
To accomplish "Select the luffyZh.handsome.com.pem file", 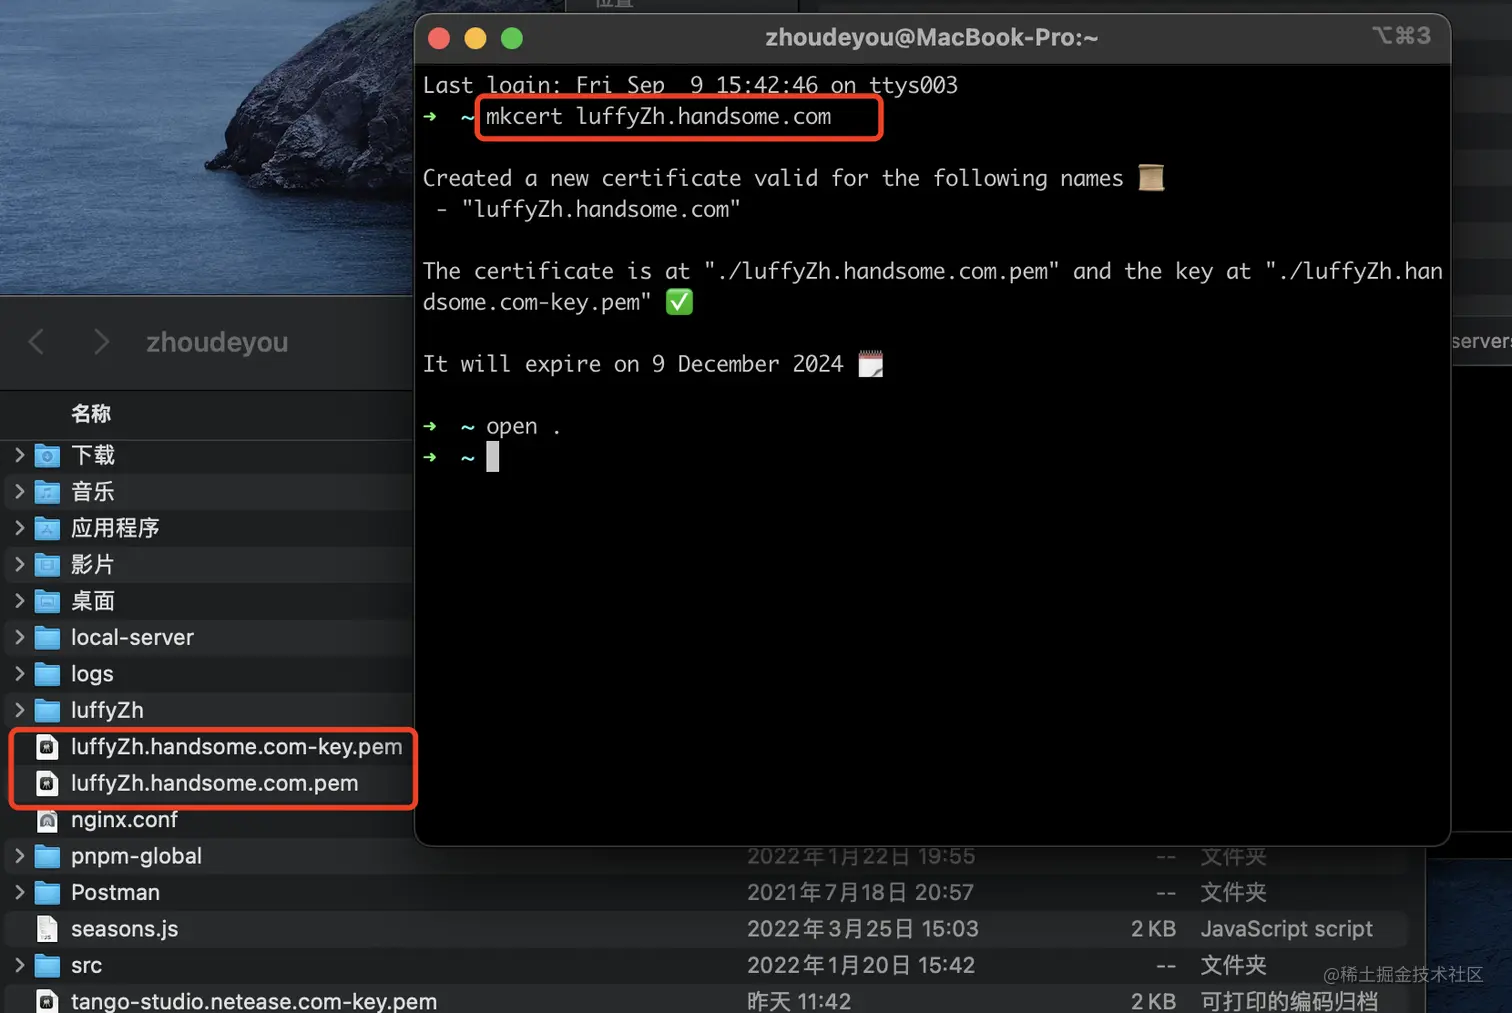I will pos(214,783).
